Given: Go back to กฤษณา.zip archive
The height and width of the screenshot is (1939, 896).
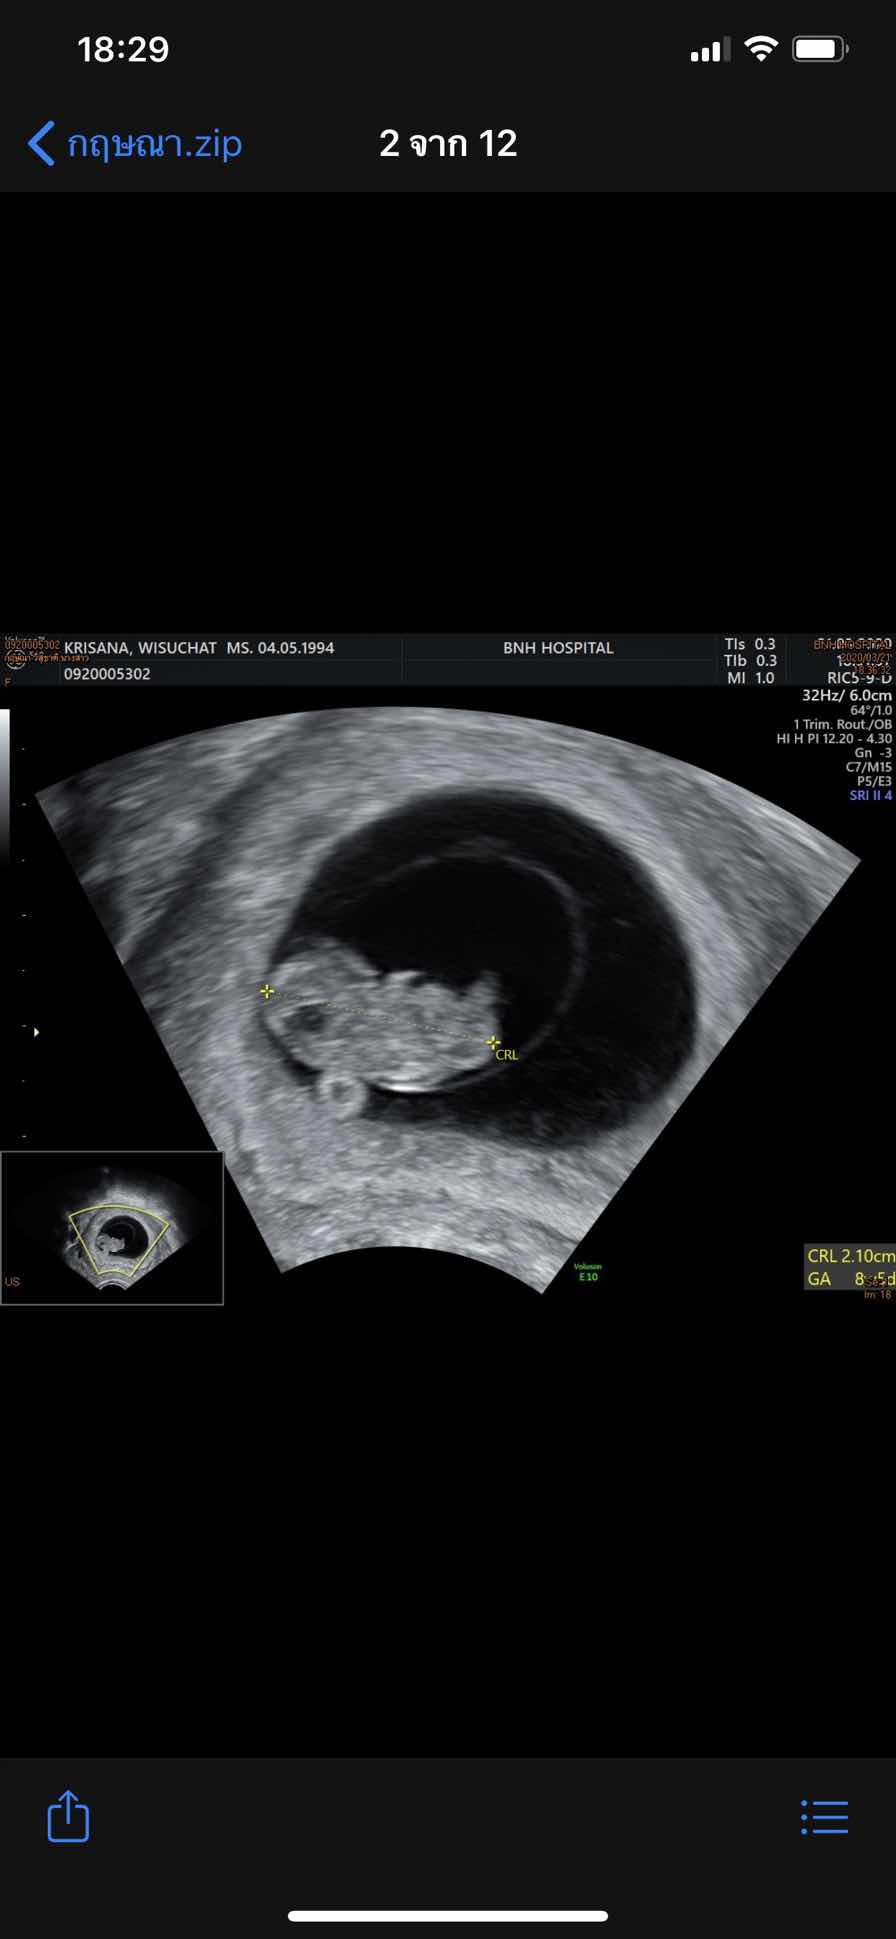Looking at the screenshot, I should click(154, 144).
